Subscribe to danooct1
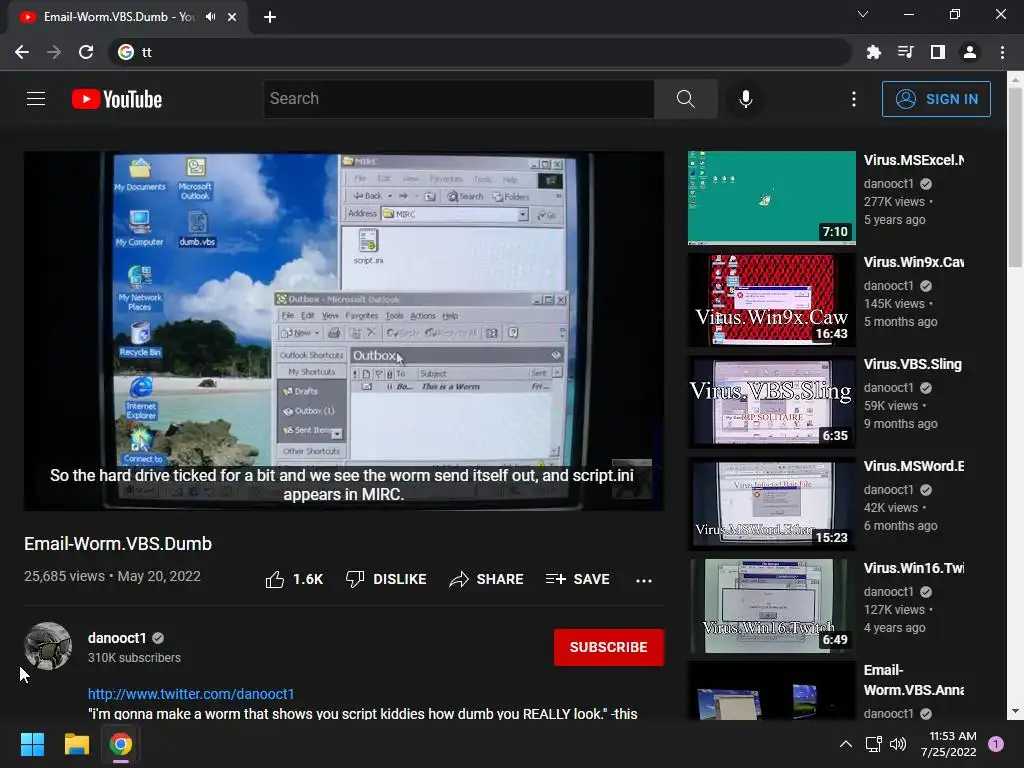This screenshot has width=1024, height=768. (609, 647)
